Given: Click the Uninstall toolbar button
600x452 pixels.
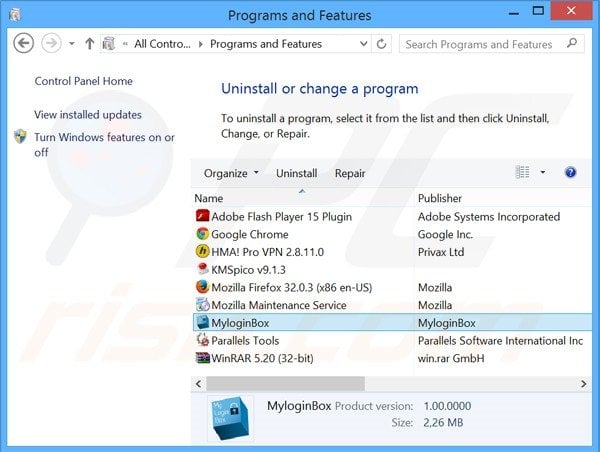Looking at the screenshot, I should [297, 173].
